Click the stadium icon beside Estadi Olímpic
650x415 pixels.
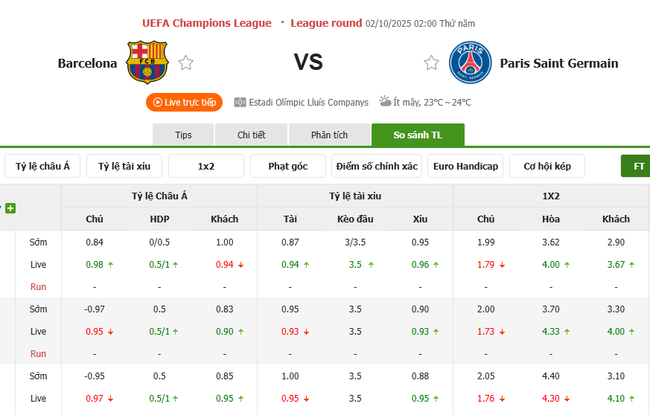(240, 102)
